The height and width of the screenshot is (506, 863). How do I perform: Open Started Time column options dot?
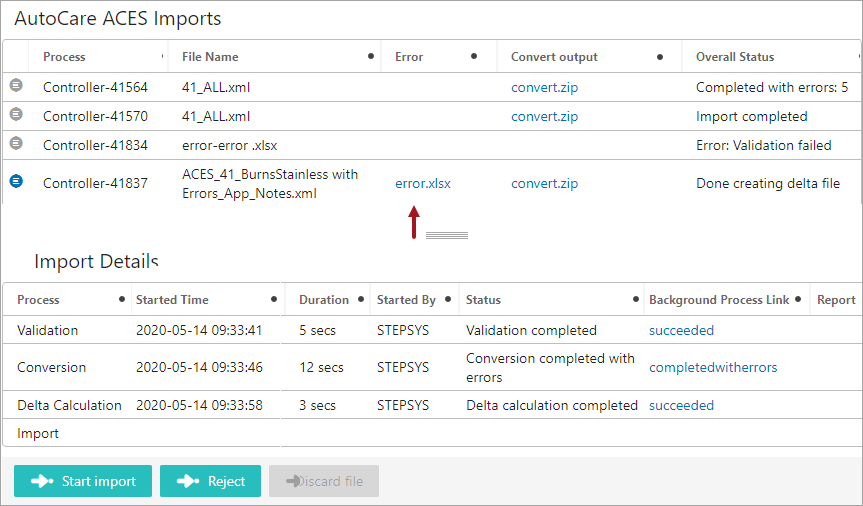click(274, 299)
